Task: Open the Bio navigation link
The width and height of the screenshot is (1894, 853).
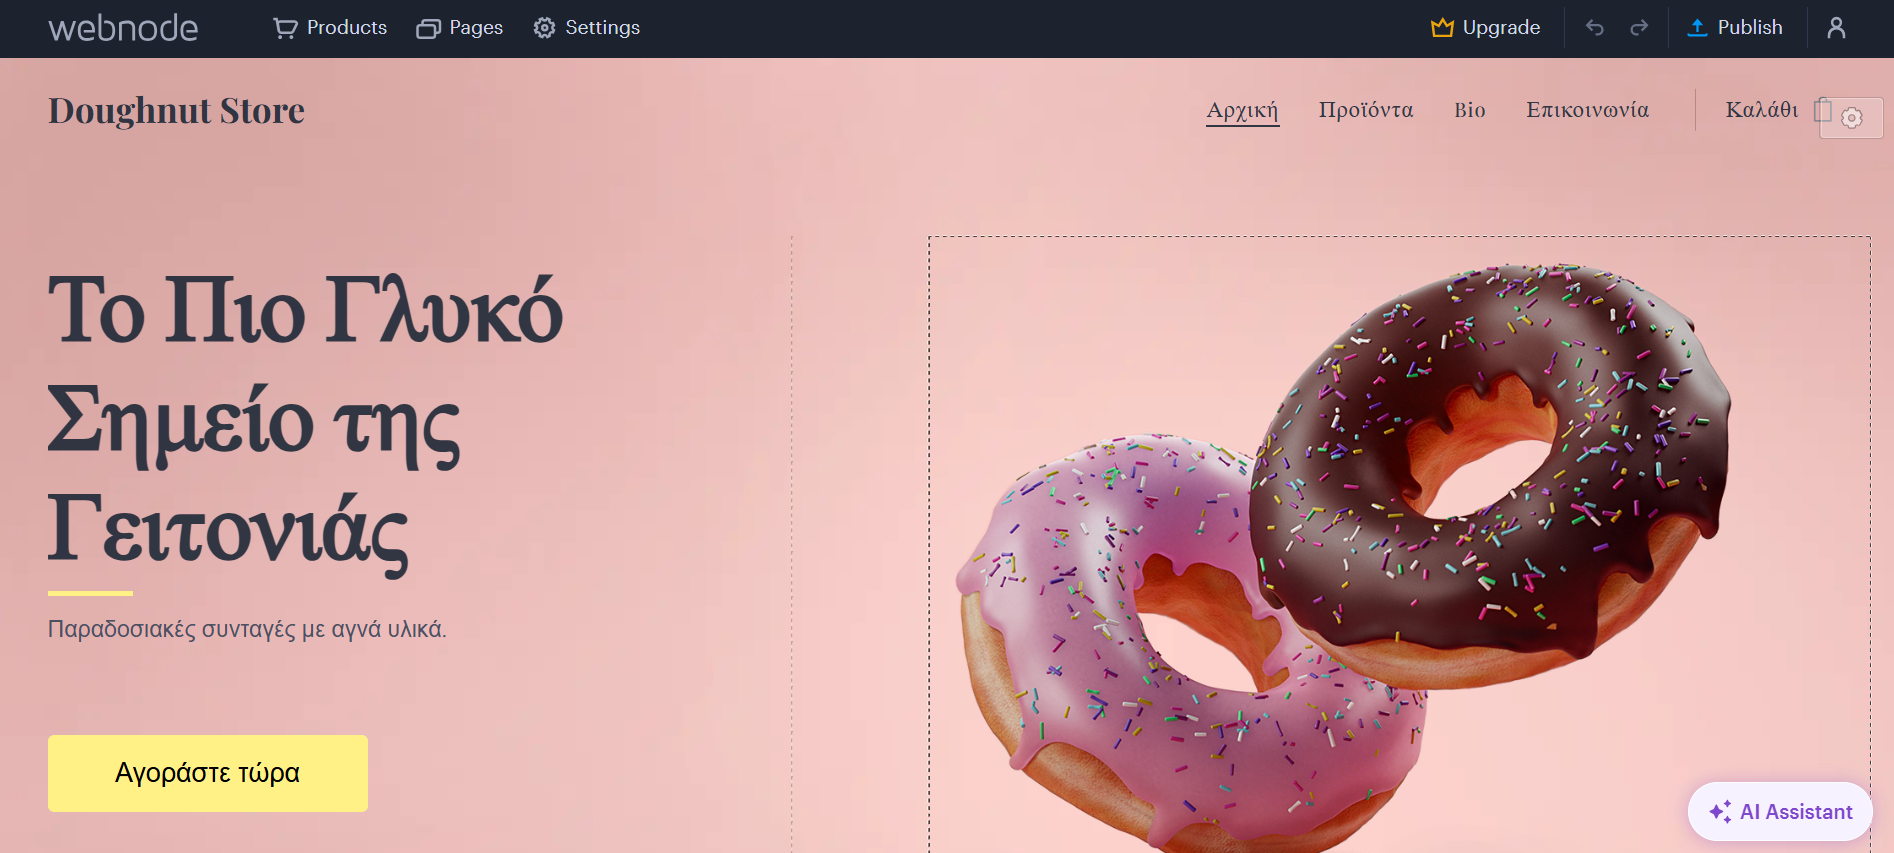Action: [x=1470, y=110]
